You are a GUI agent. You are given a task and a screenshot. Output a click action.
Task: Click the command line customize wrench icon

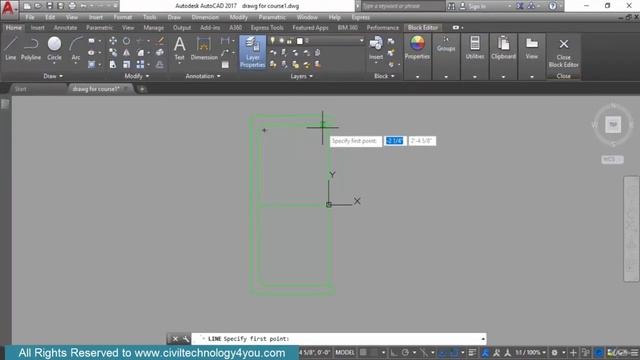point(186,339)
